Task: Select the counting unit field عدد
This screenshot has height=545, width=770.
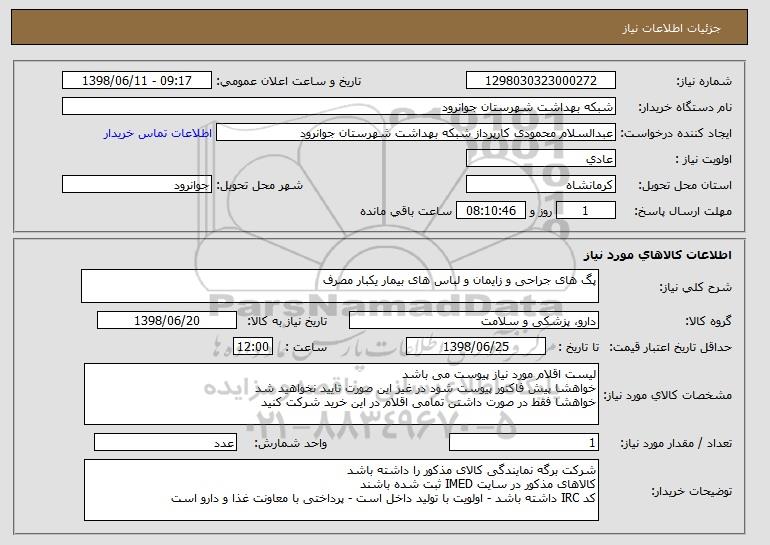Action: coord(165,442)
